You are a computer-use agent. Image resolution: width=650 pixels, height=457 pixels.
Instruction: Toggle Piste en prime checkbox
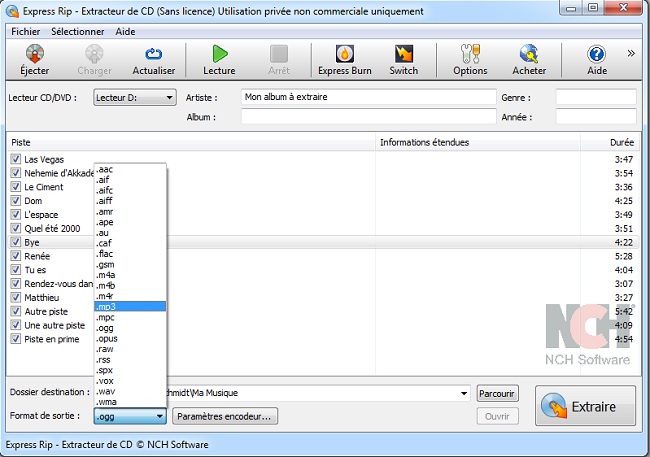point(16,339)
